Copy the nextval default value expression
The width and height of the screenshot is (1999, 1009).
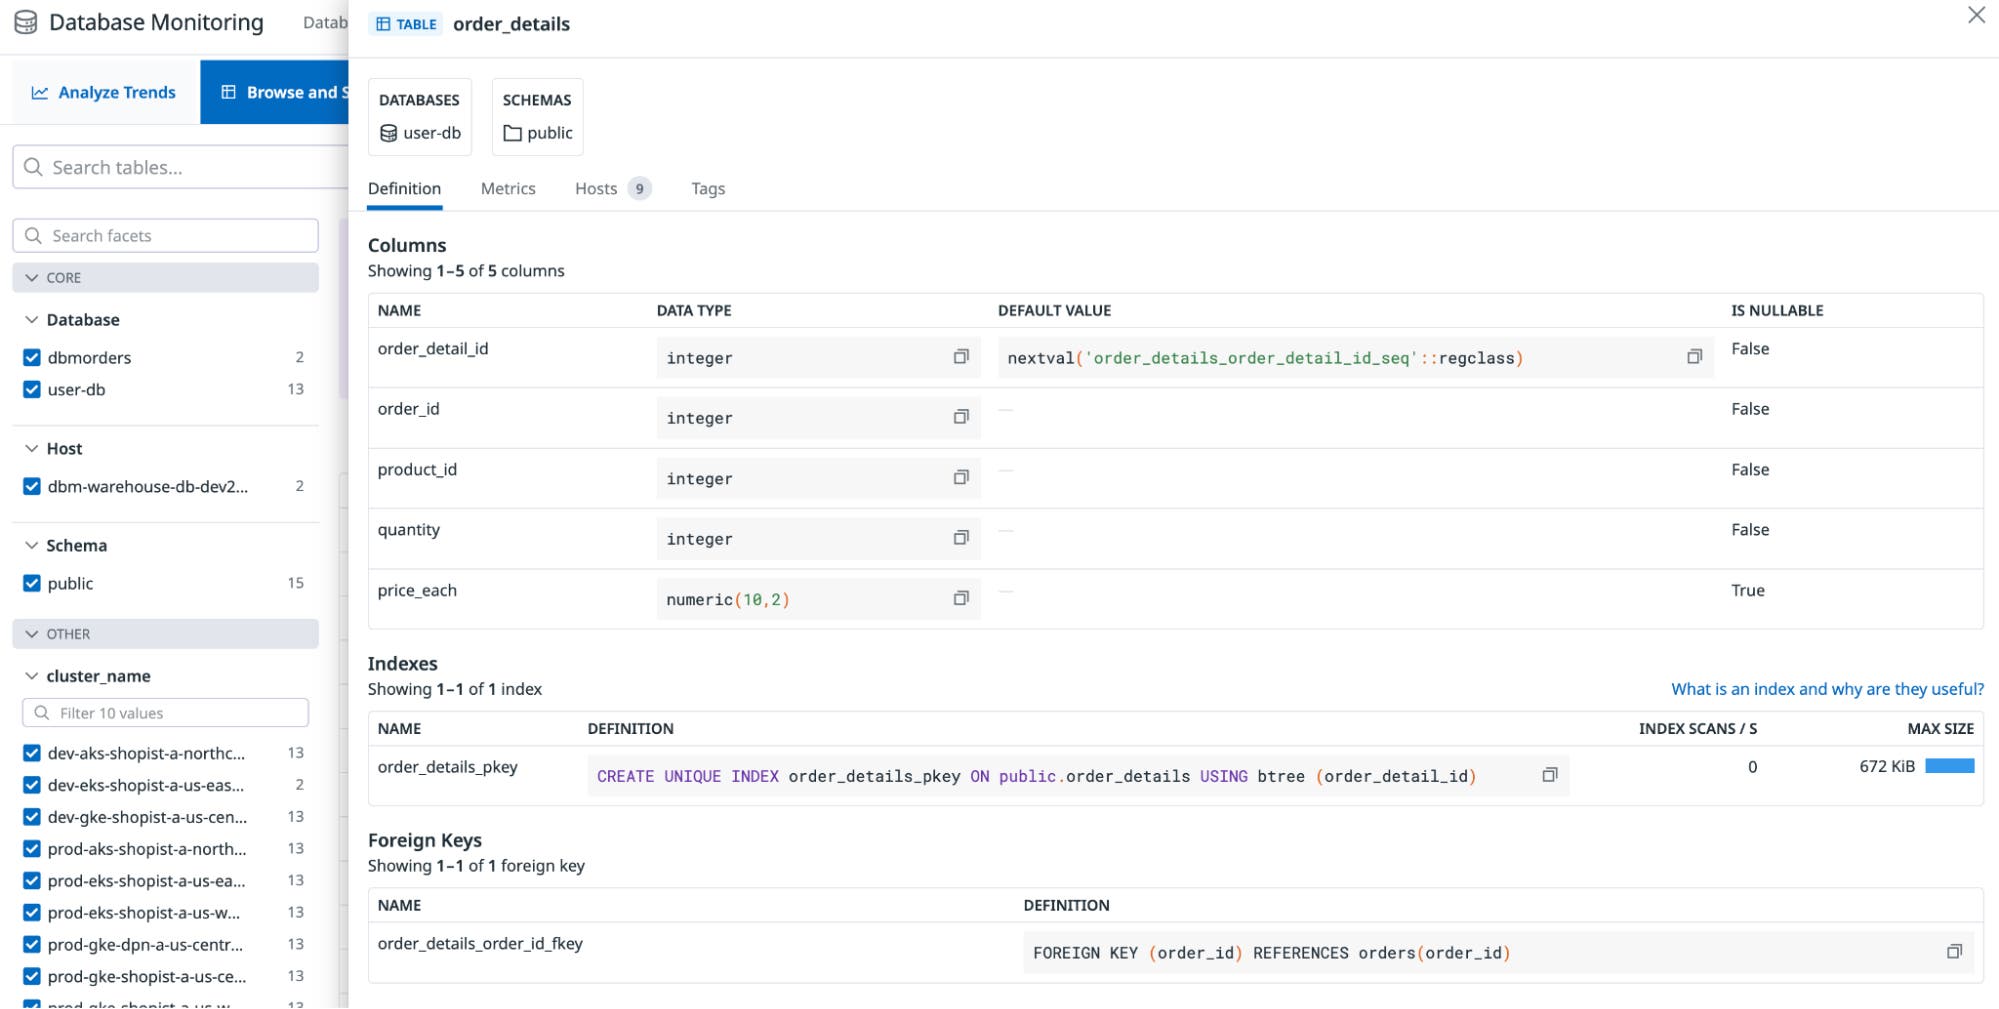click(1694, 356)
